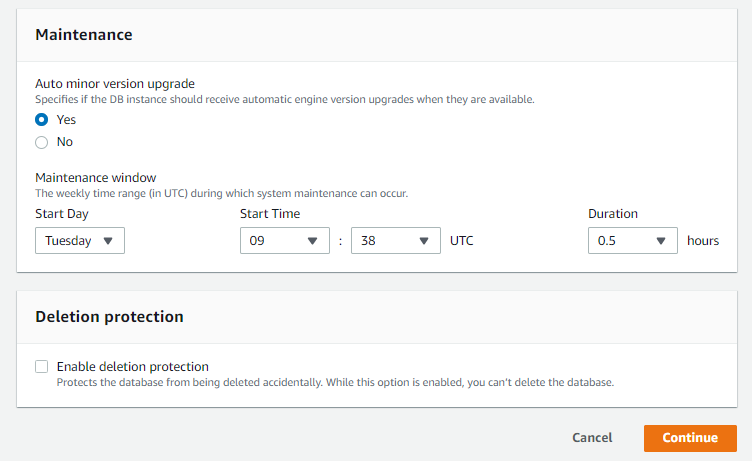Select No for auto minor version upgrade
Screen dimensions: 752x461
point(42,142)
